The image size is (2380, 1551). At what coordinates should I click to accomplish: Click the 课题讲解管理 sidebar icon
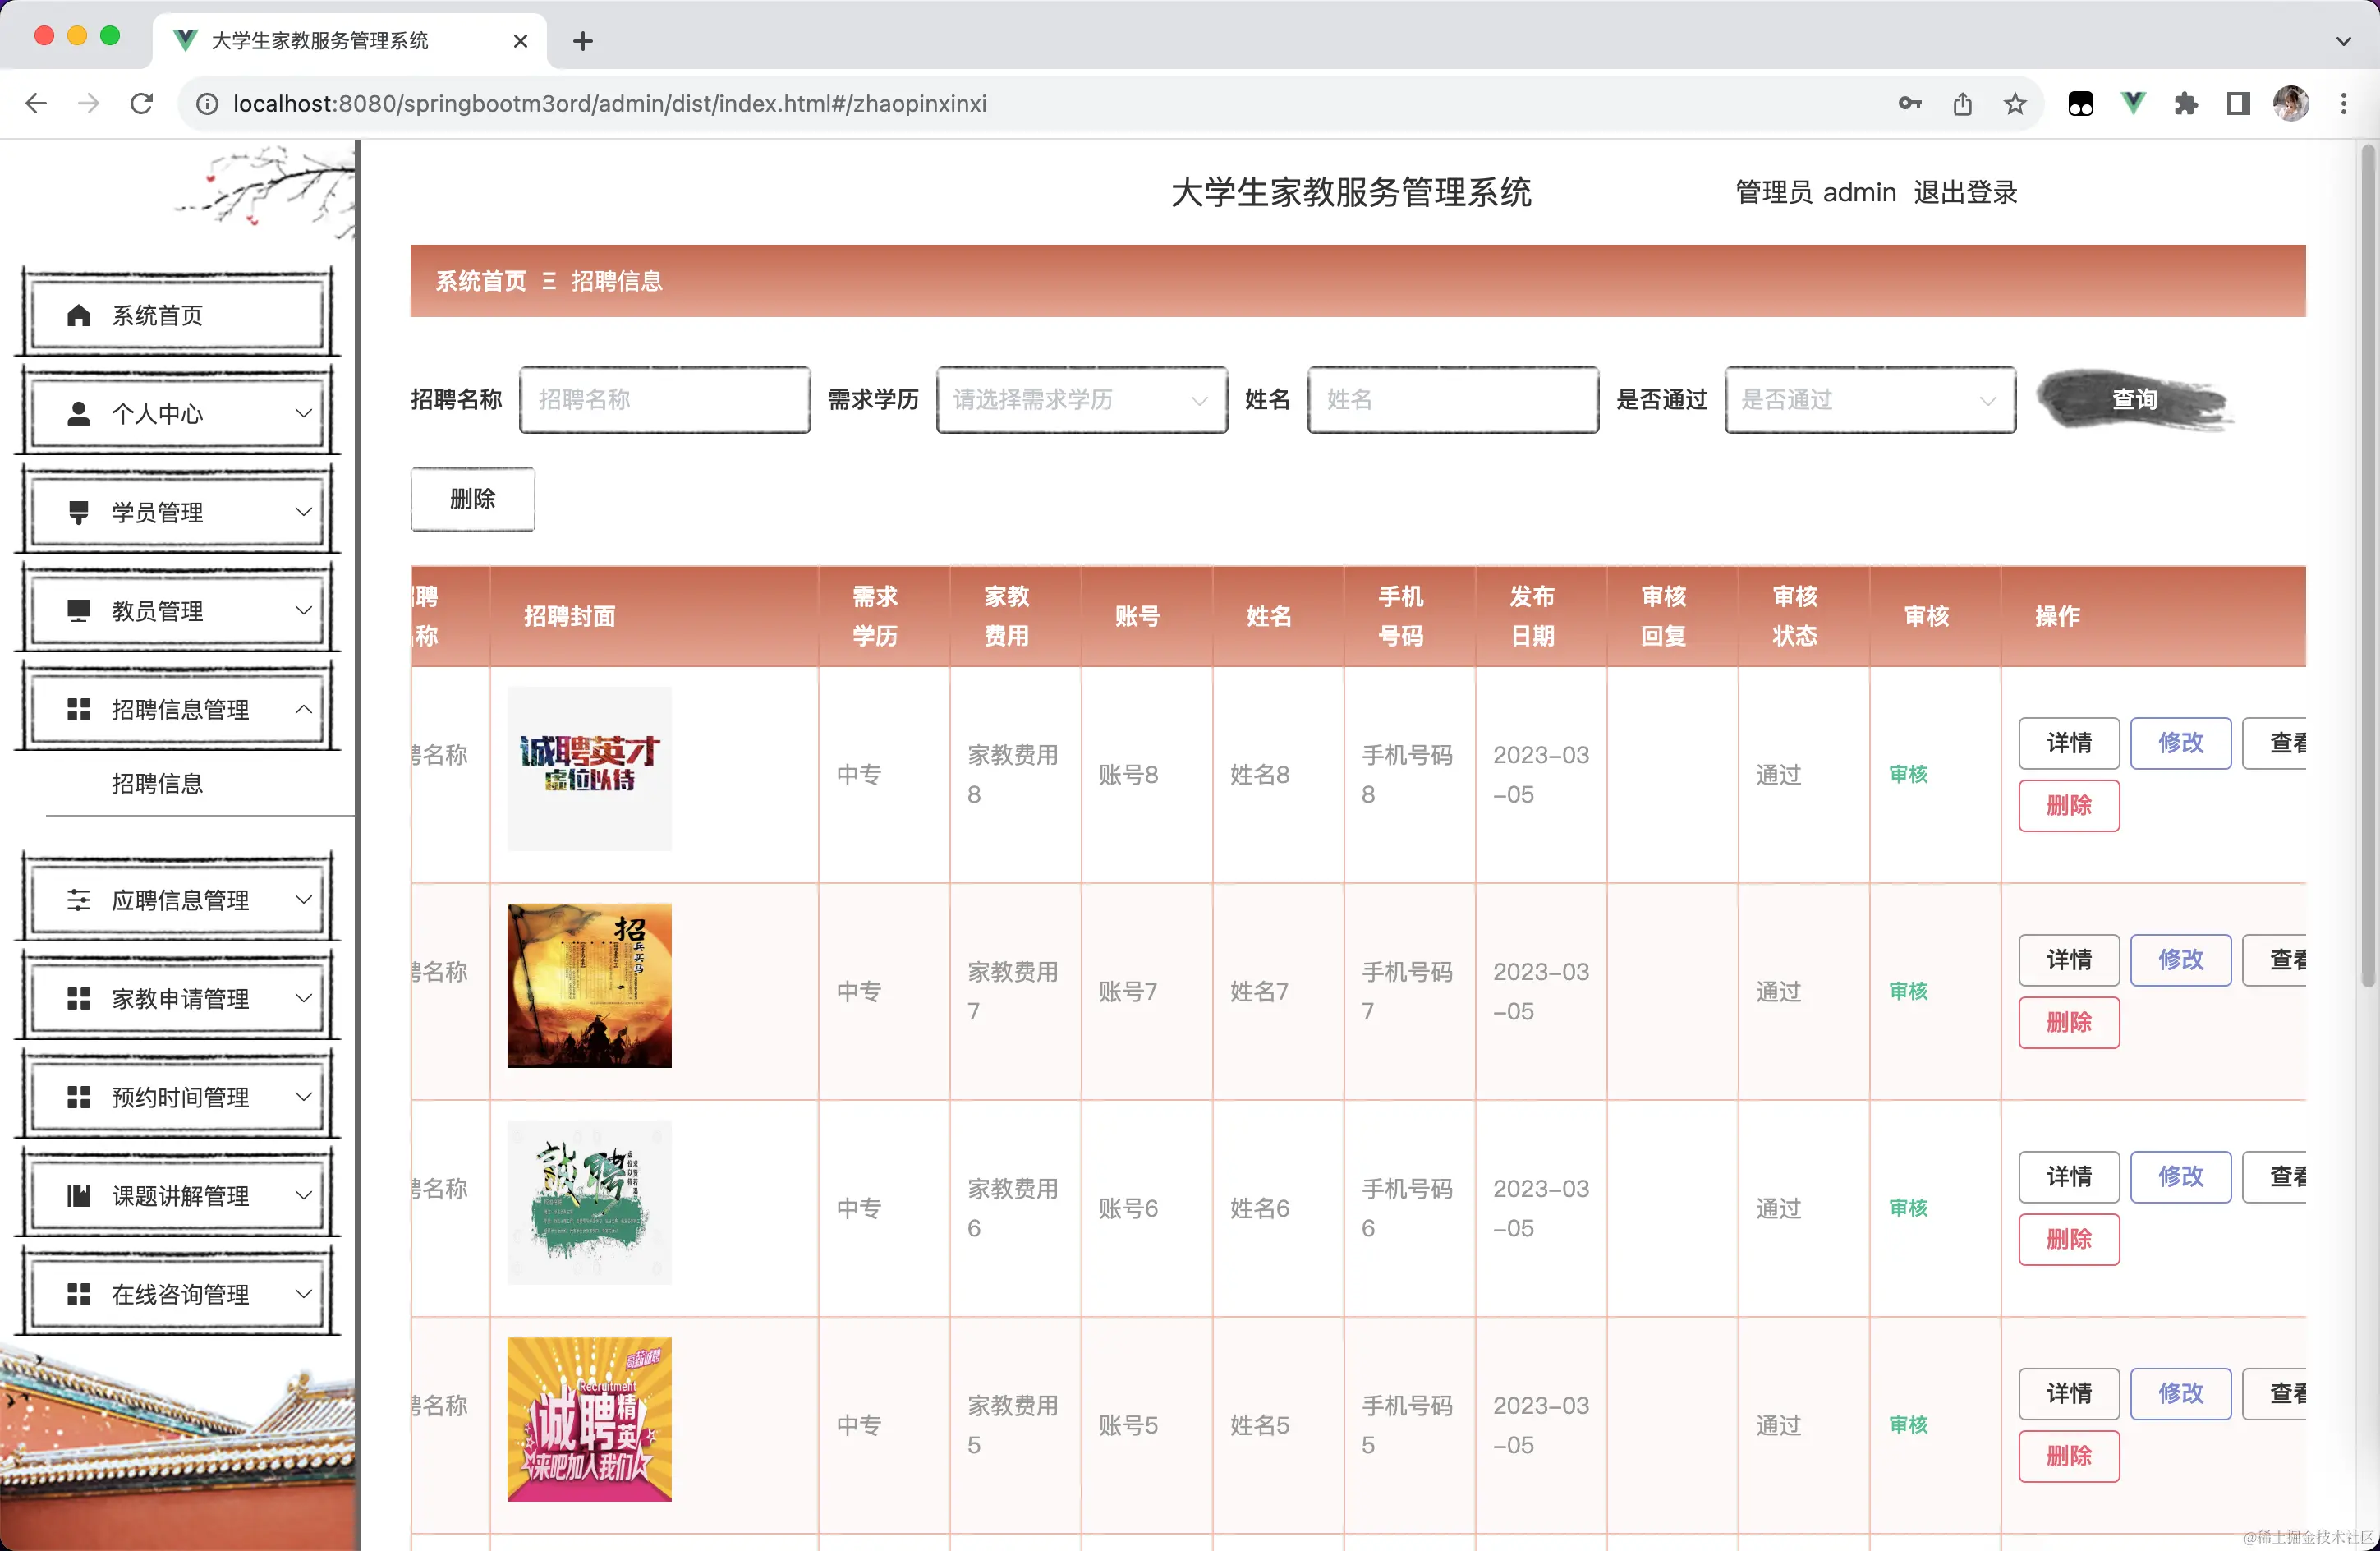[x=78, y=1196]
